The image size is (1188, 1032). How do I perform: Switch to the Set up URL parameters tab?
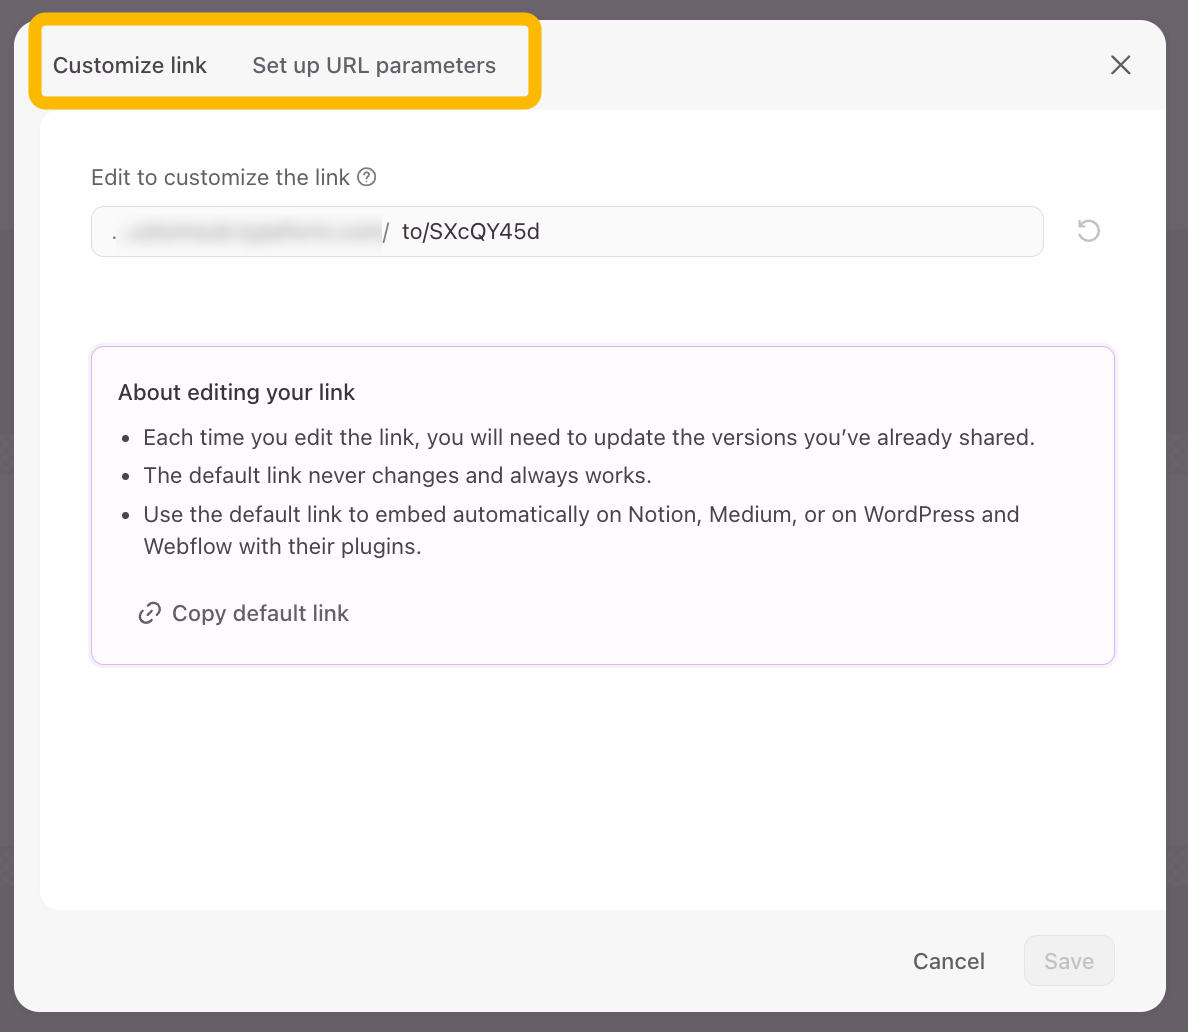pyautogui.click(x=374, y=66)
